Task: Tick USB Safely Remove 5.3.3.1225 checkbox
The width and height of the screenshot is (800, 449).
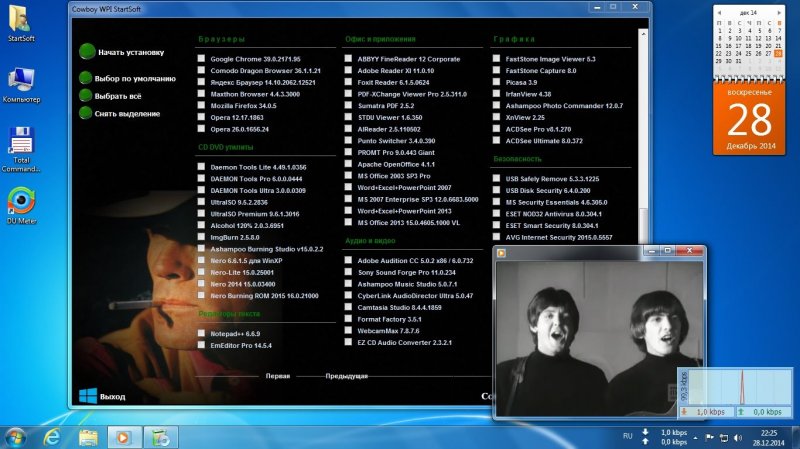Action: 496,178
